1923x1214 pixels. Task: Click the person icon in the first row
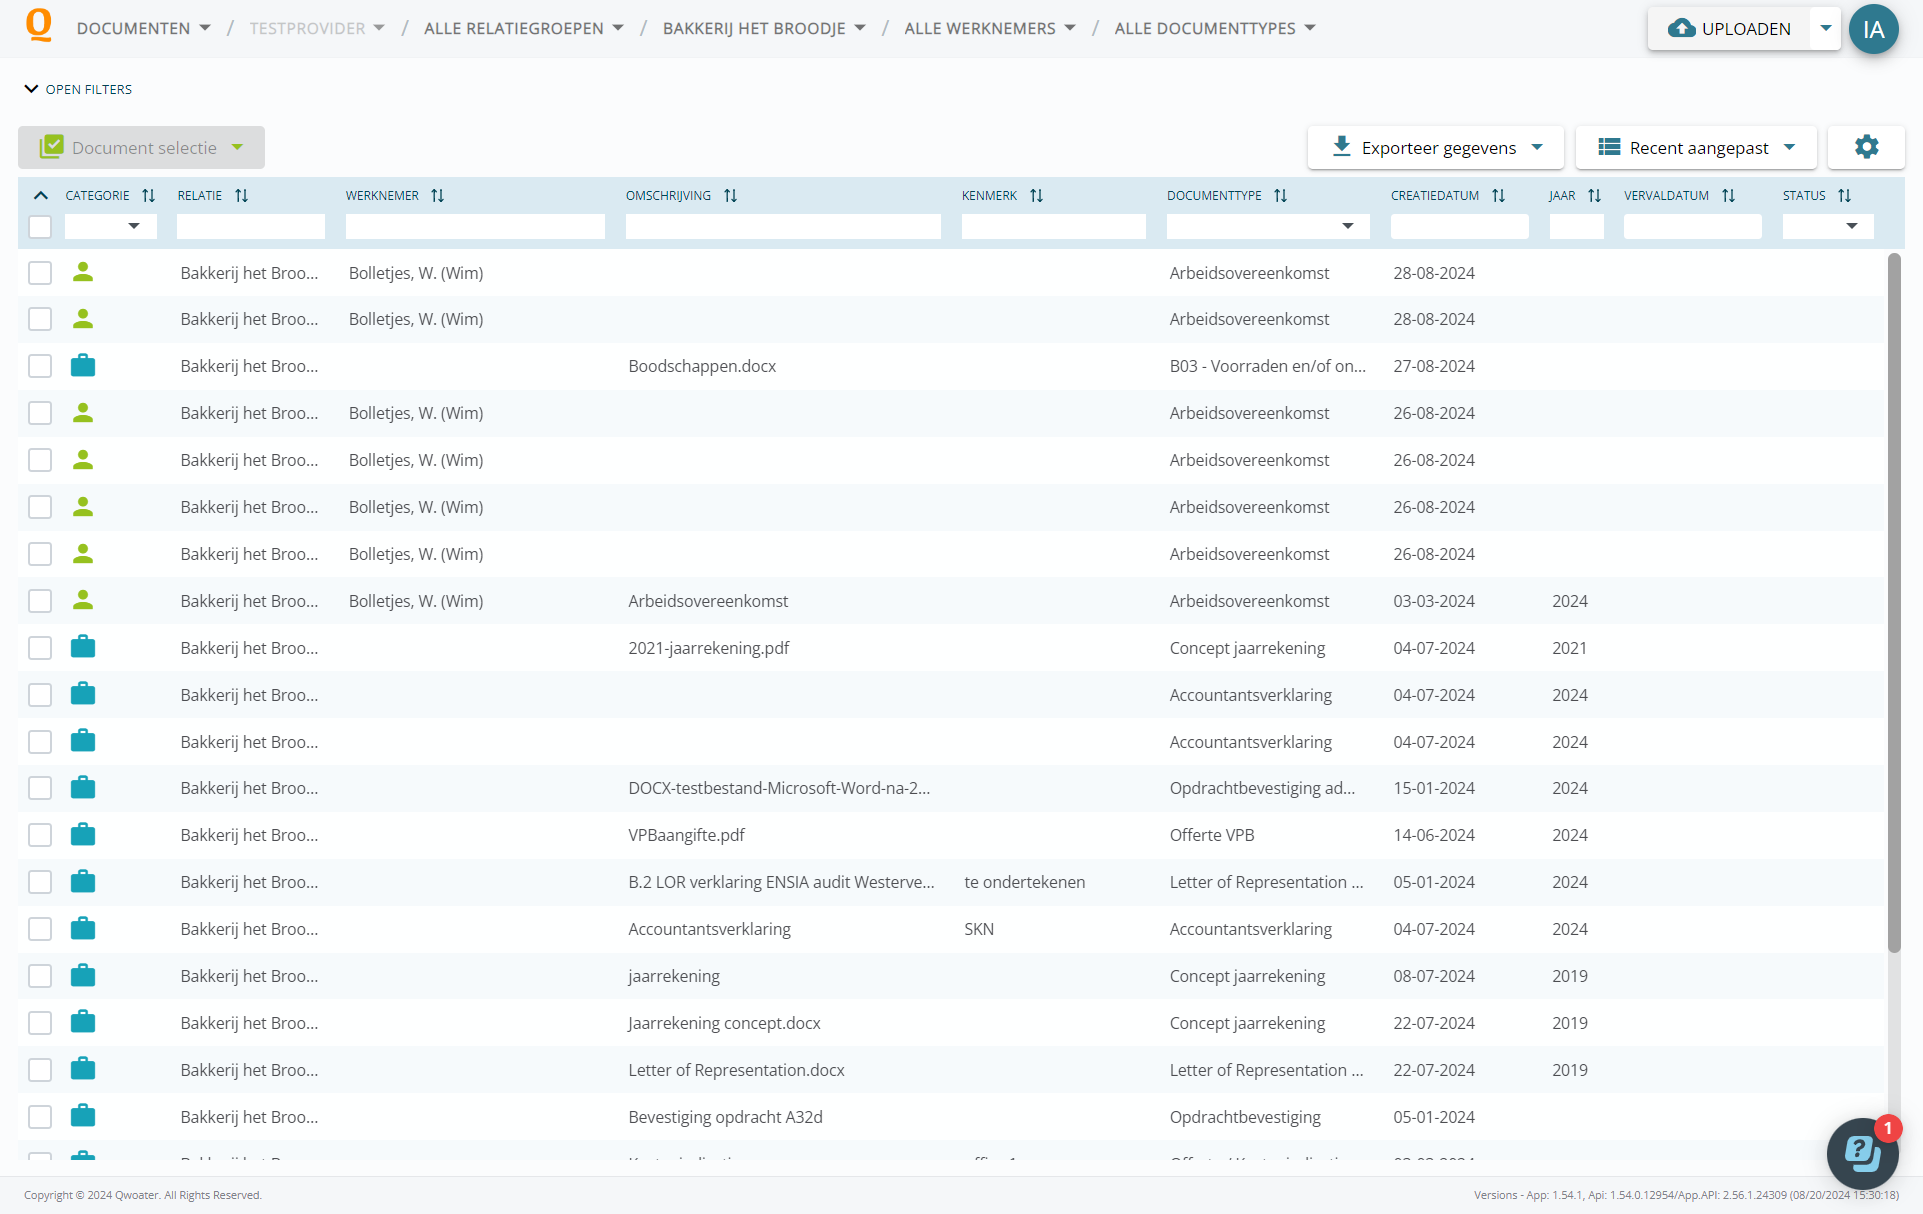tap(83, 273)
